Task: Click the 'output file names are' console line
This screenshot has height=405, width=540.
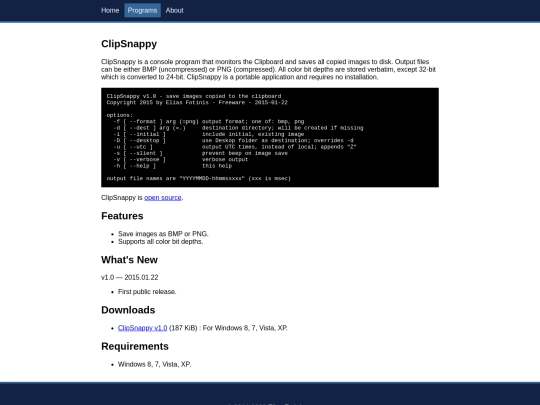Action: 199,178
